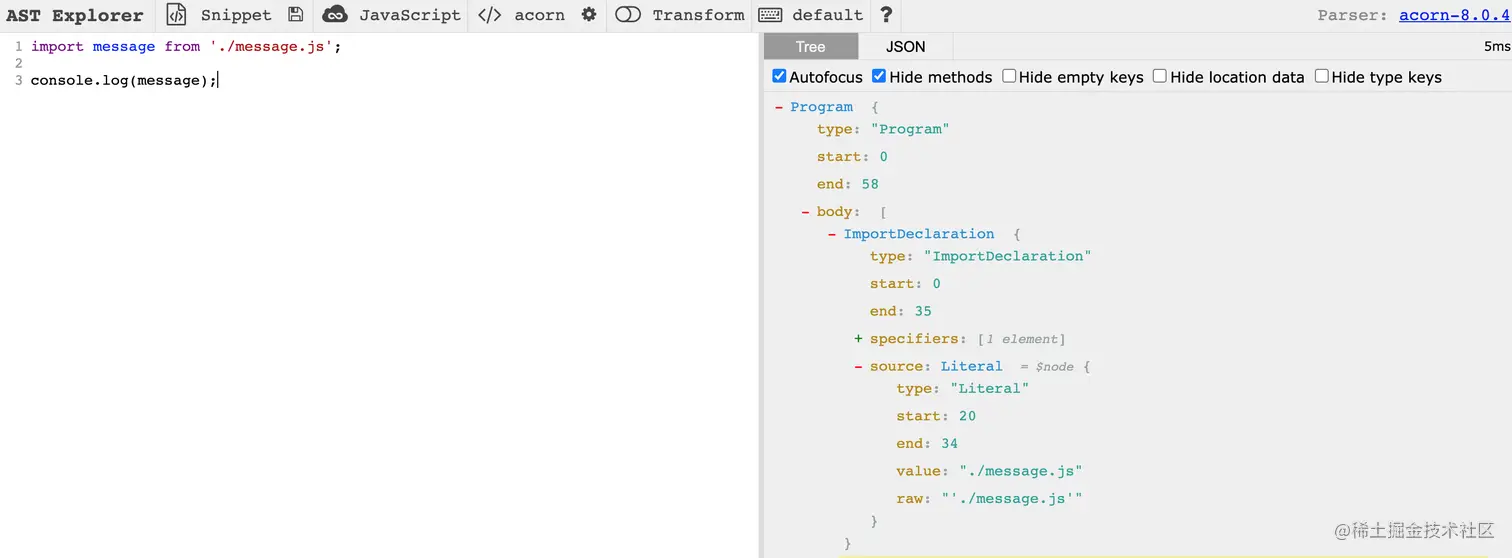1512x558 pixels.
Task: Expand the specifiers array
Action: 859,339
